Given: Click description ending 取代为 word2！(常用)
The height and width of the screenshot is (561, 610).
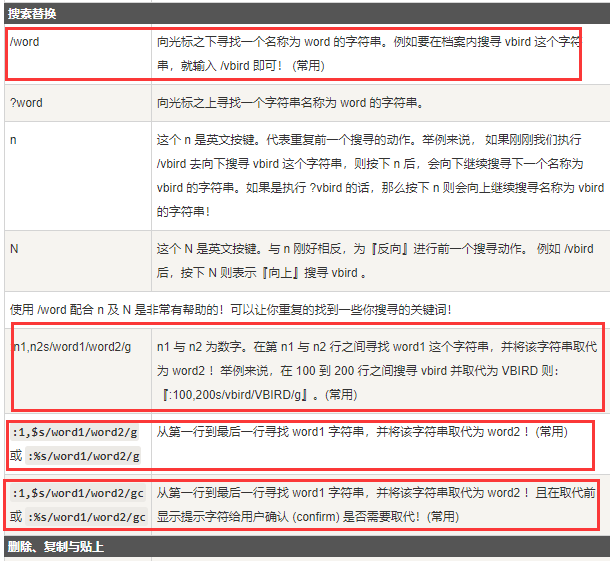Looking at the screenshot, I should 362,431.
